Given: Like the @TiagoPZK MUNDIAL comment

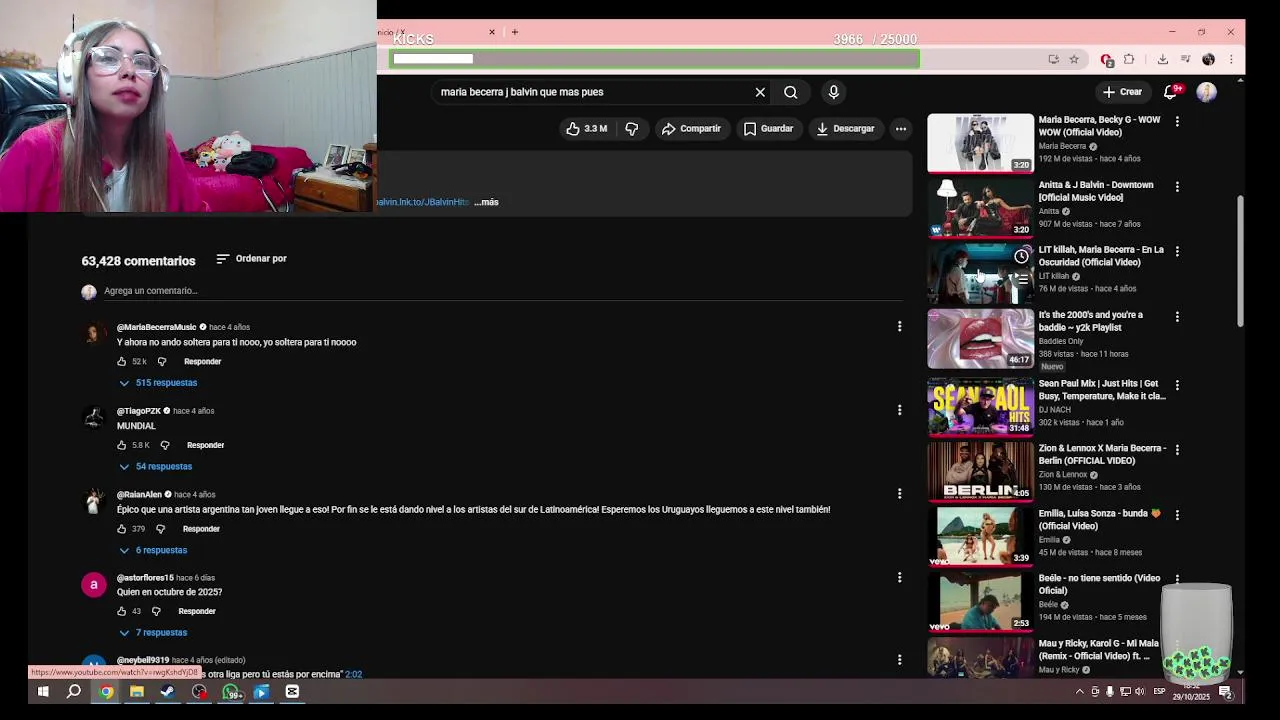Looking at the screenshot, I should point(122,445).
